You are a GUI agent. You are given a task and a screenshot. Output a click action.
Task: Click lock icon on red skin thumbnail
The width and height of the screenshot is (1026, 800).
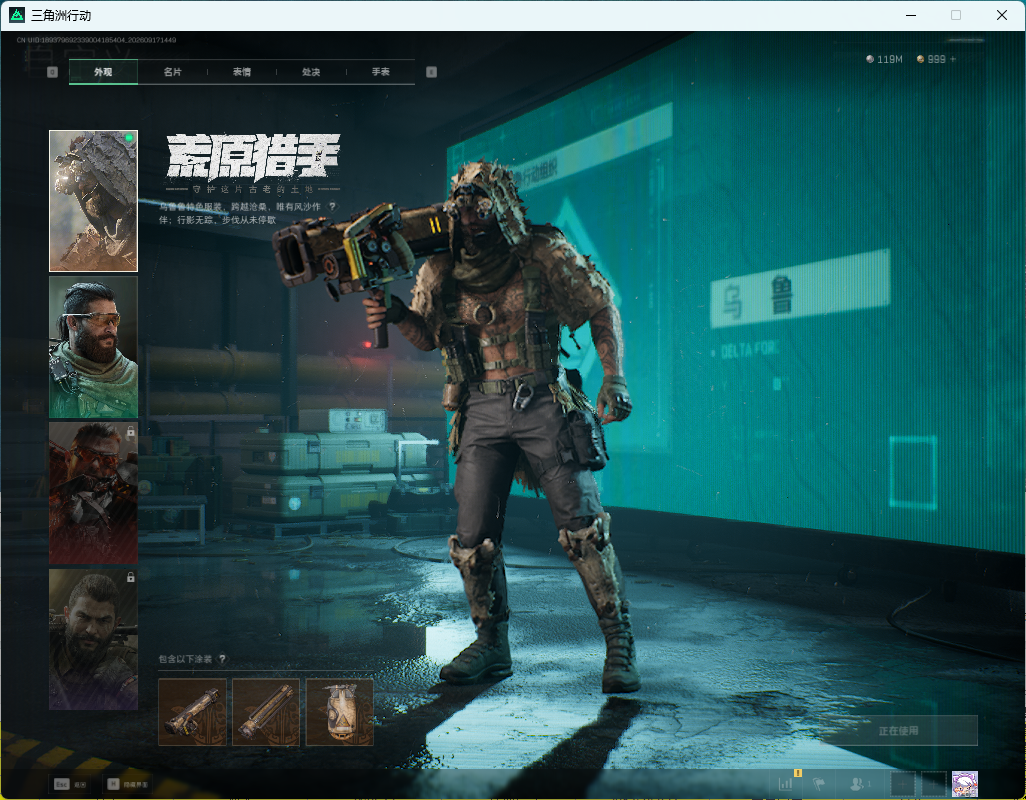(130, 432)
